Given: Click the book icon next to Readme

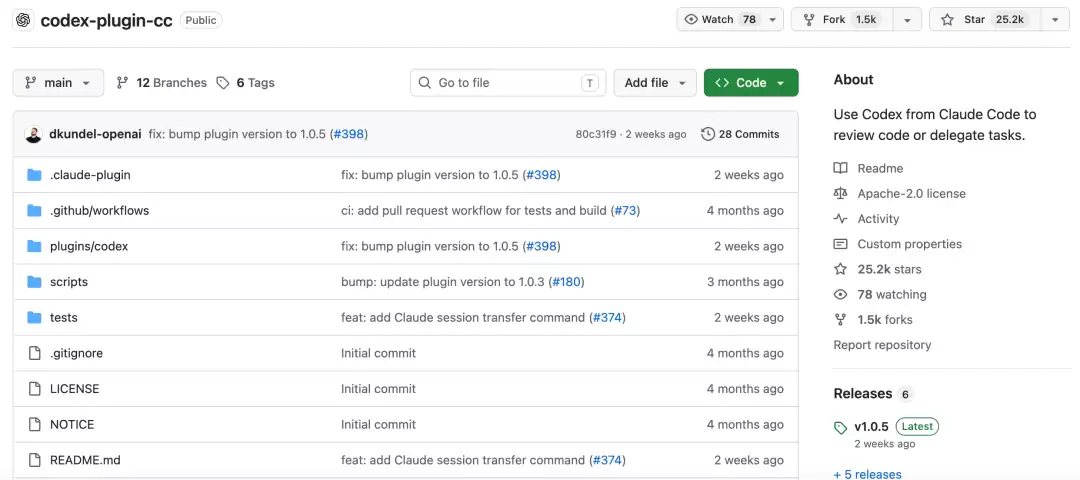Looking at the screenshot, I should click(x=840, y=168).
